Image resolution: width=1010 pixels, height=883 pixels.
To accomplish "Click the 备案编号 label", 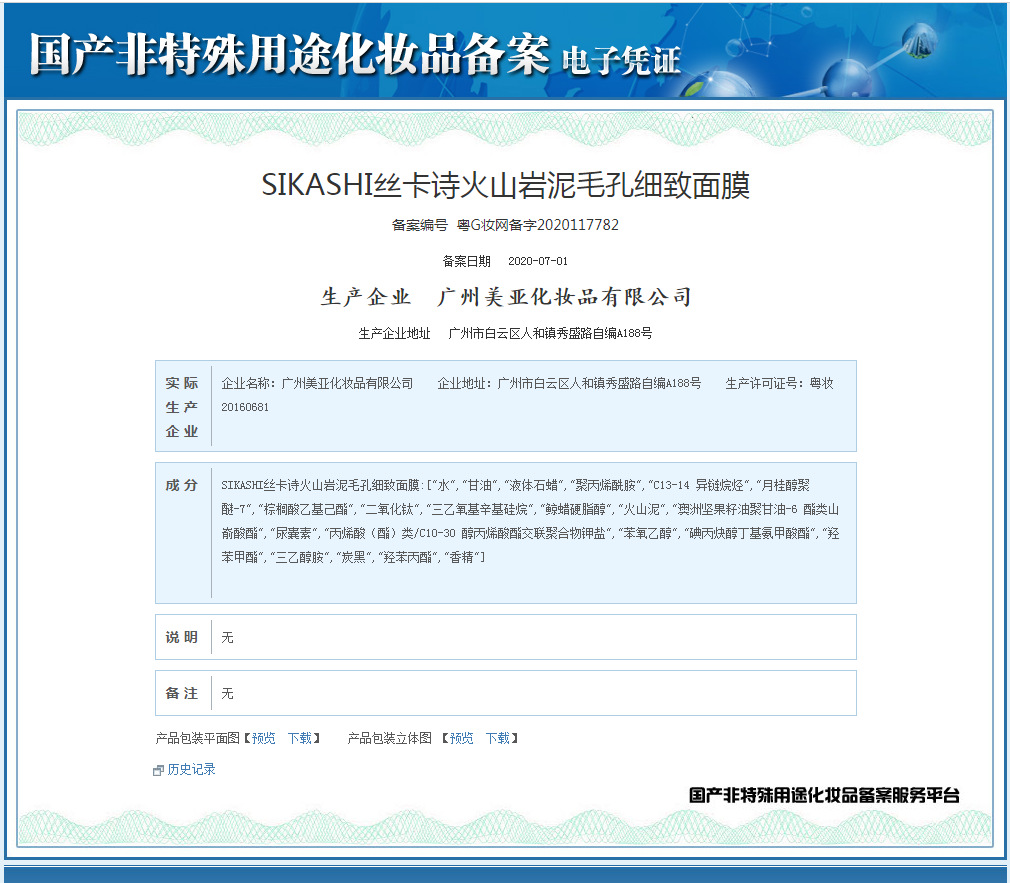I will pyautogui.click(x=419, y=225).
